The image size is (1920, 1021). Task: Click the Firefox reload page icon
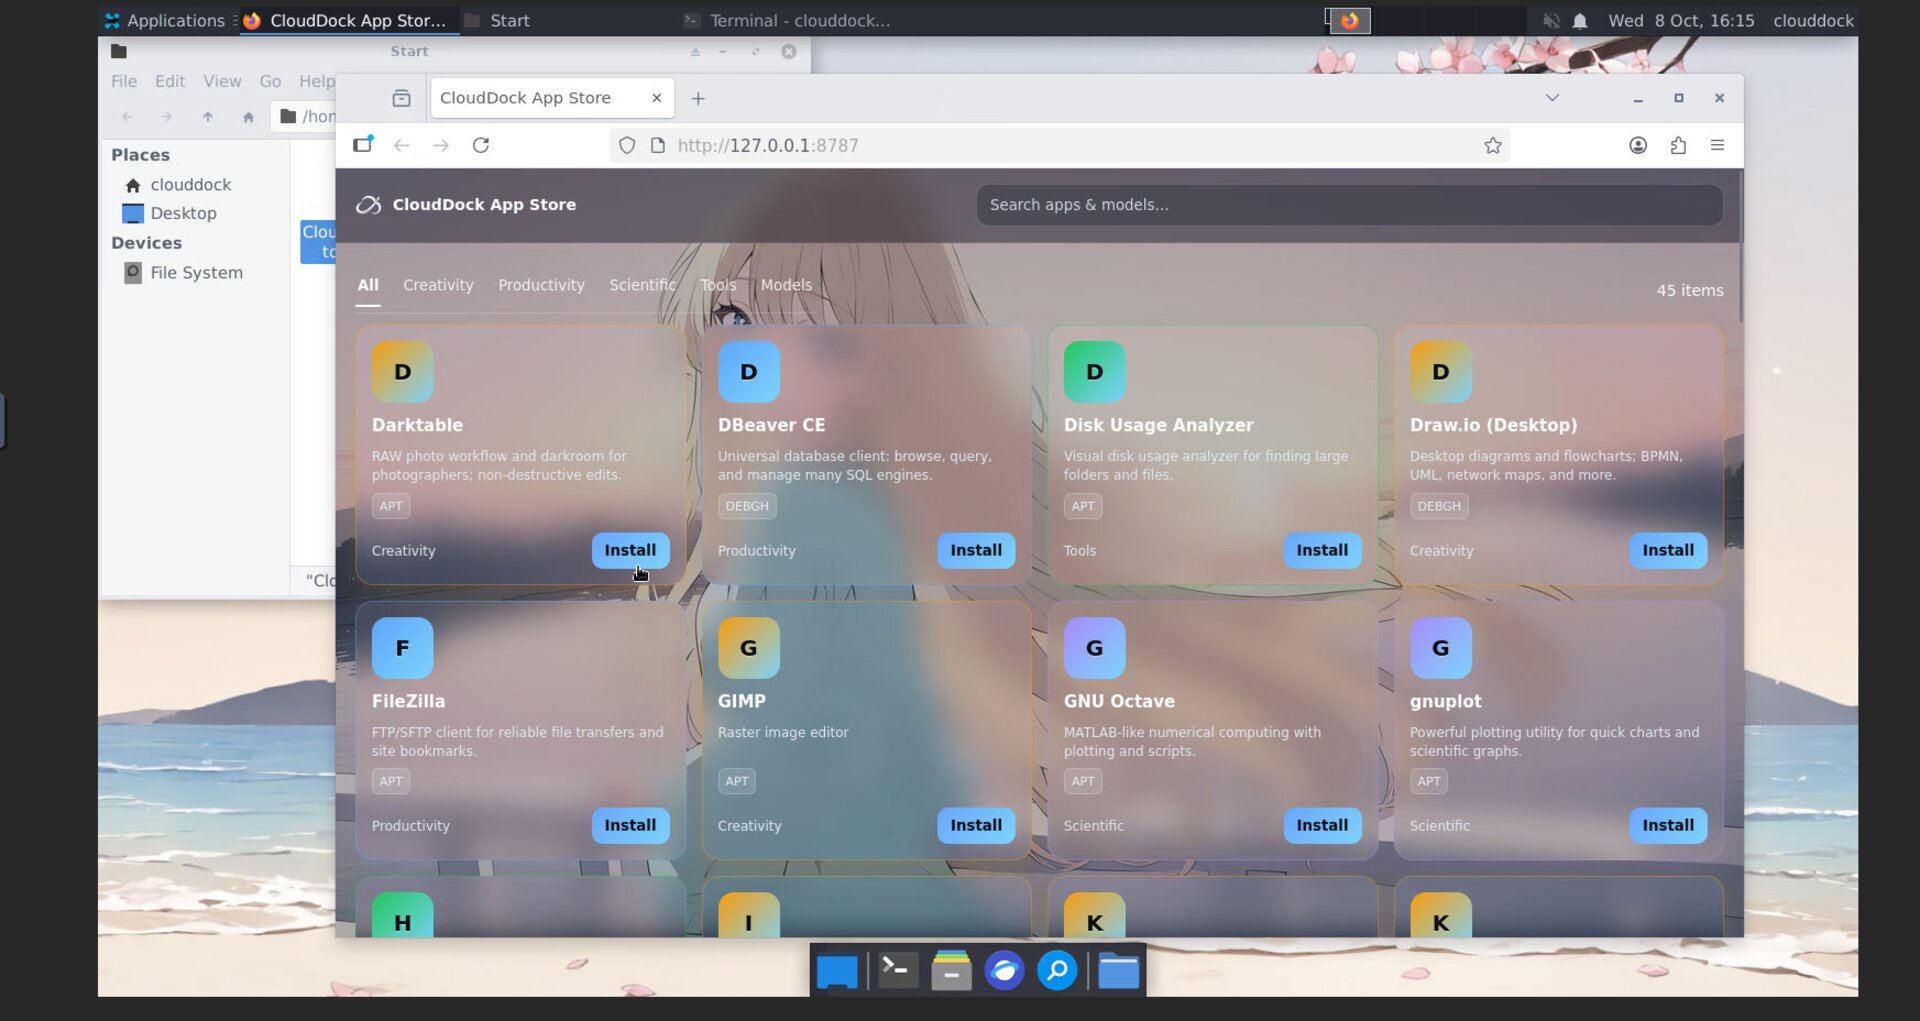pos(481,145)
